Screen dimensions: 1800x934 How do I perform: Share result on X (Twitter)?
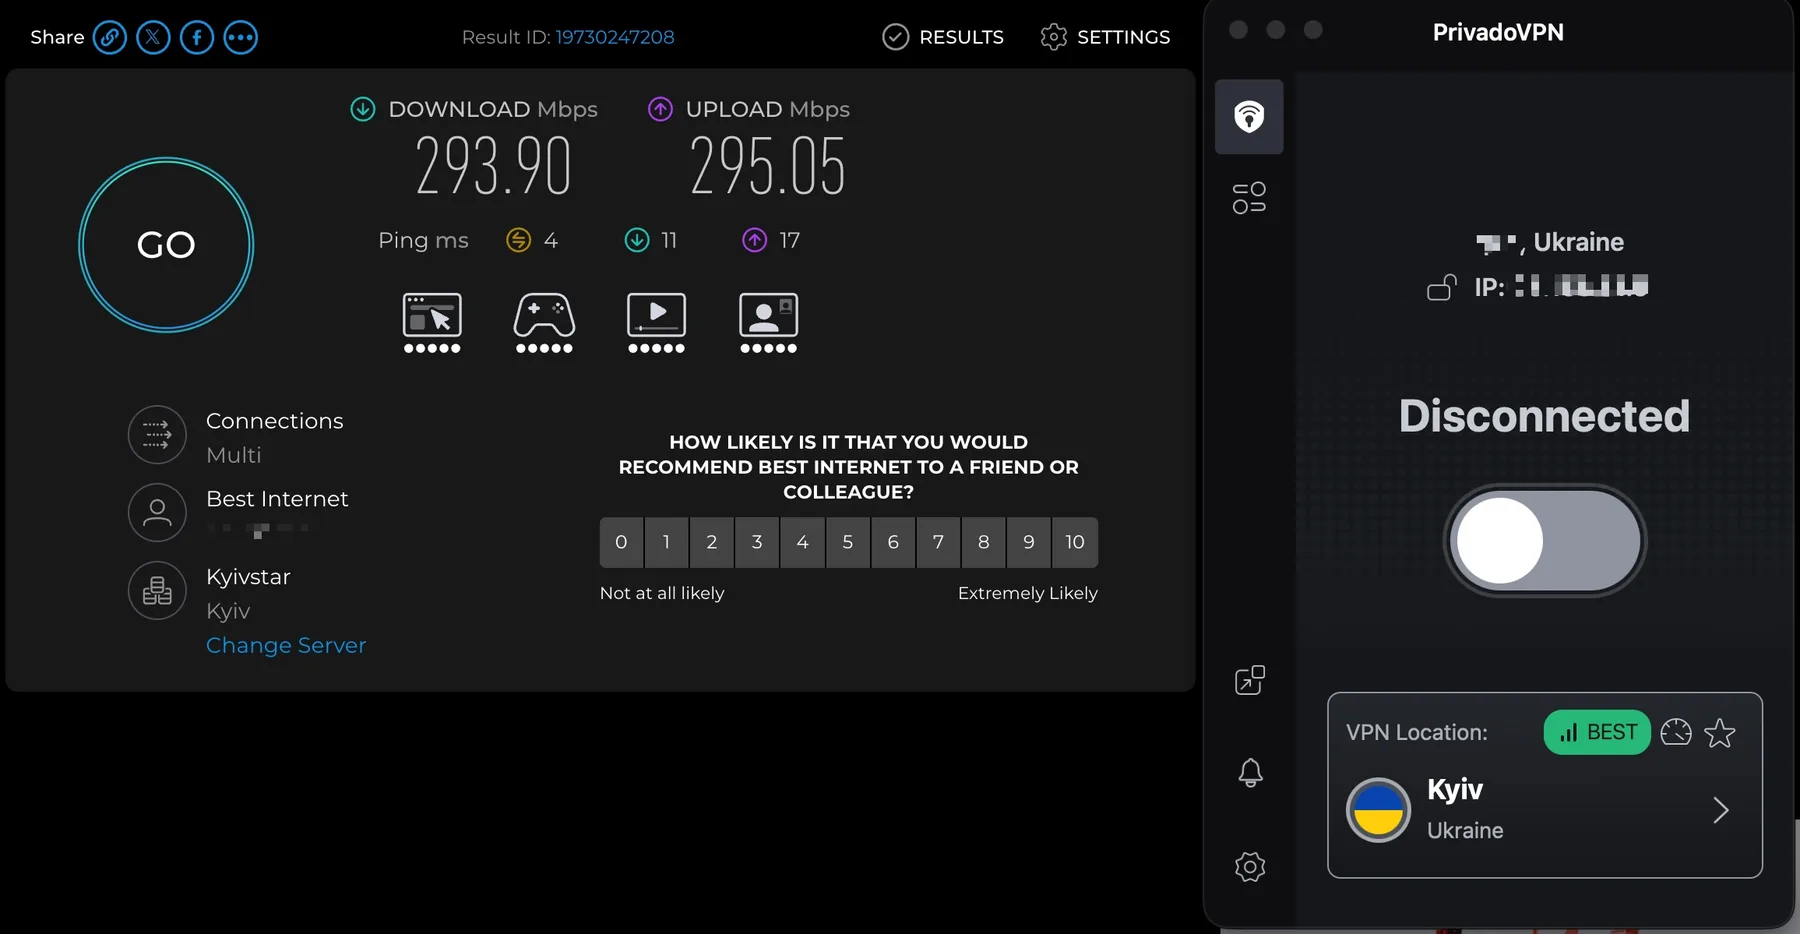coord(153,38)
